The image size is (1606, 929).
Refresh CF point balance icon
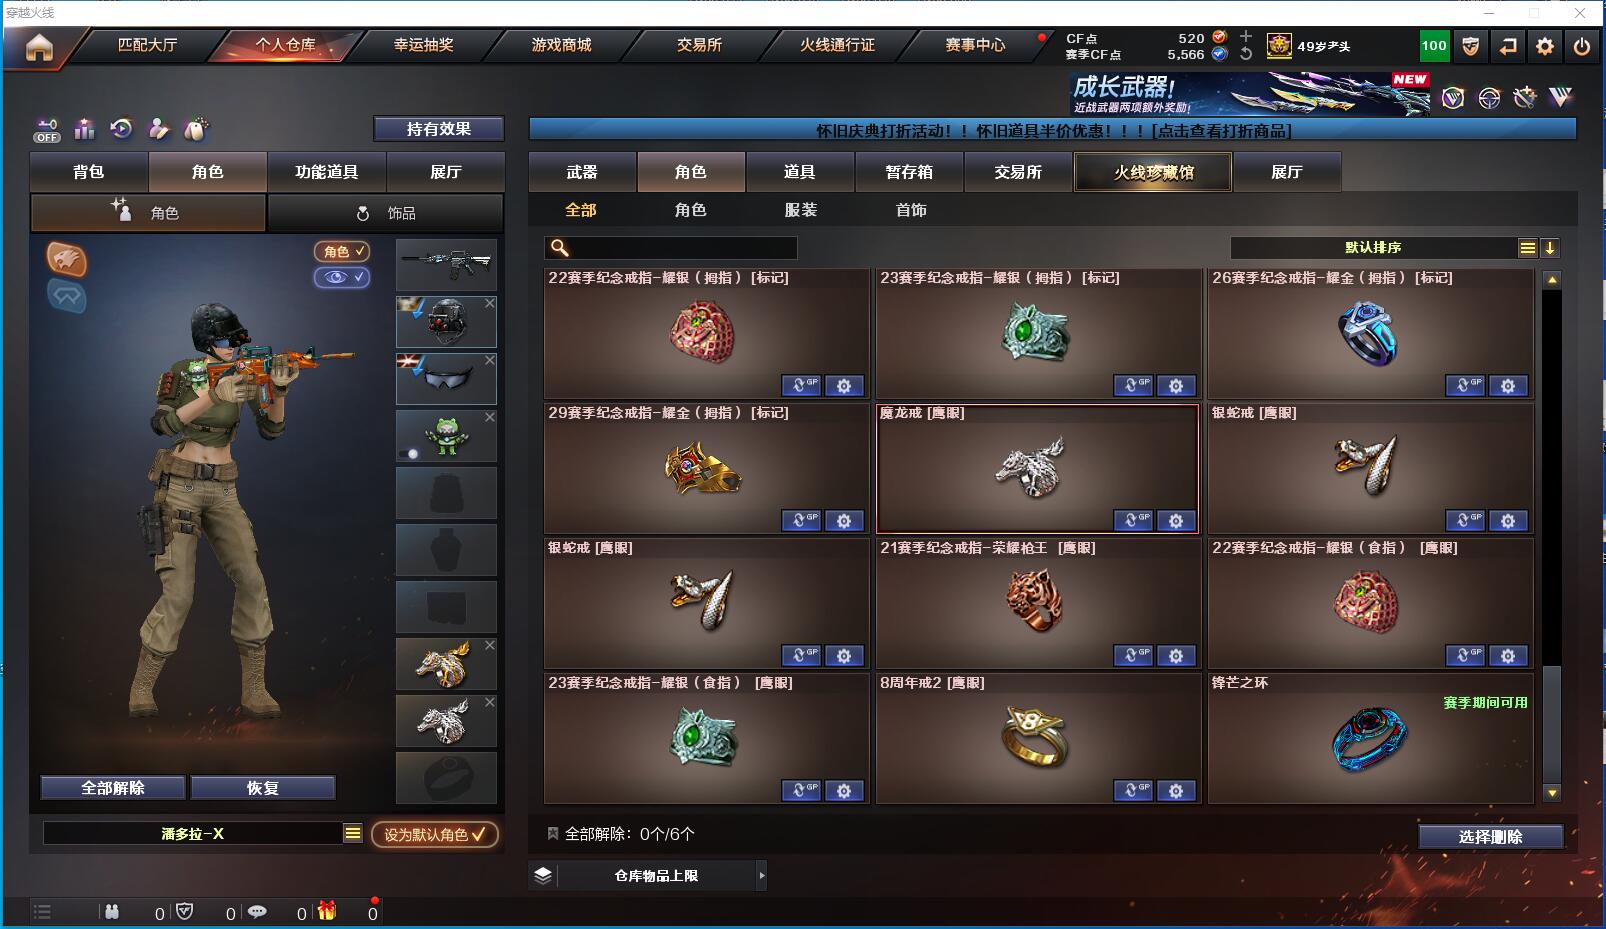pos(1246,54)
